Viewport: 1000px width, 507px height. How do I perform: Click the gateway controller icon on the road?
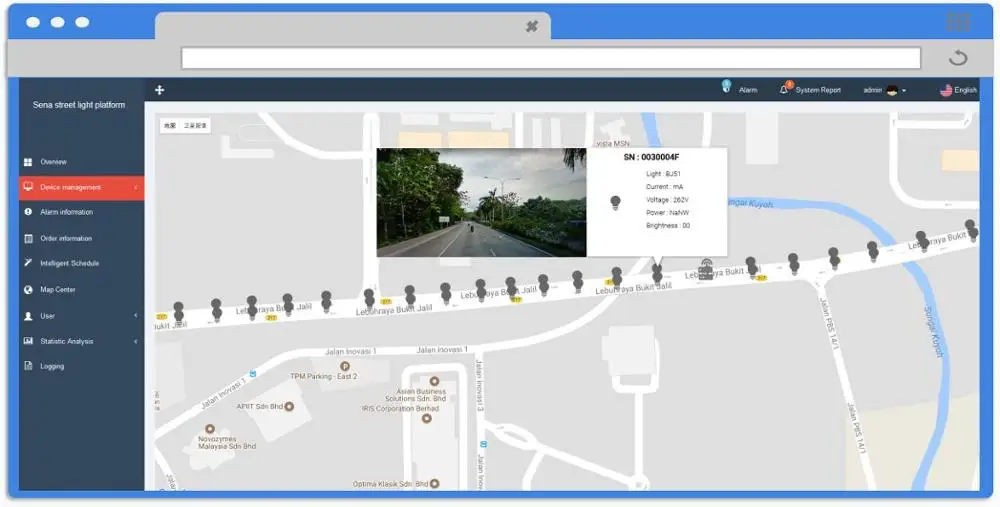(x=706, y=269)
